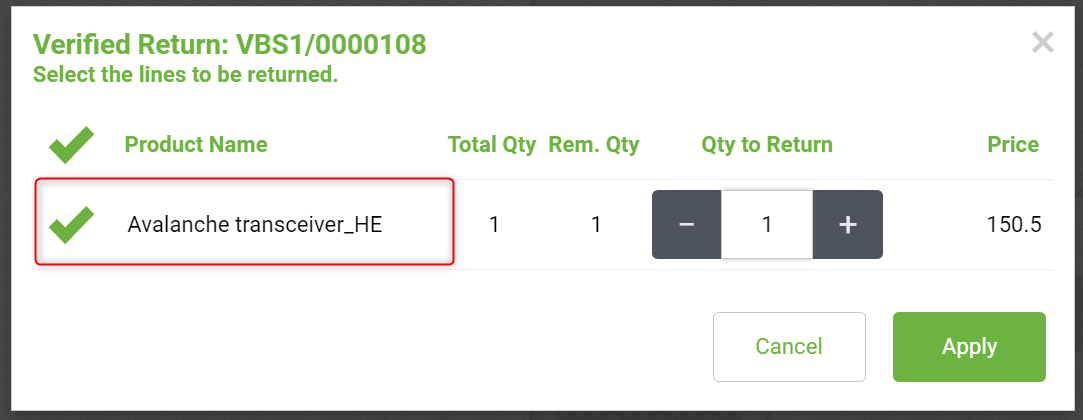Click the Product Name column header
Viewport: 1083px width, 420px height.
coord(196,145)
